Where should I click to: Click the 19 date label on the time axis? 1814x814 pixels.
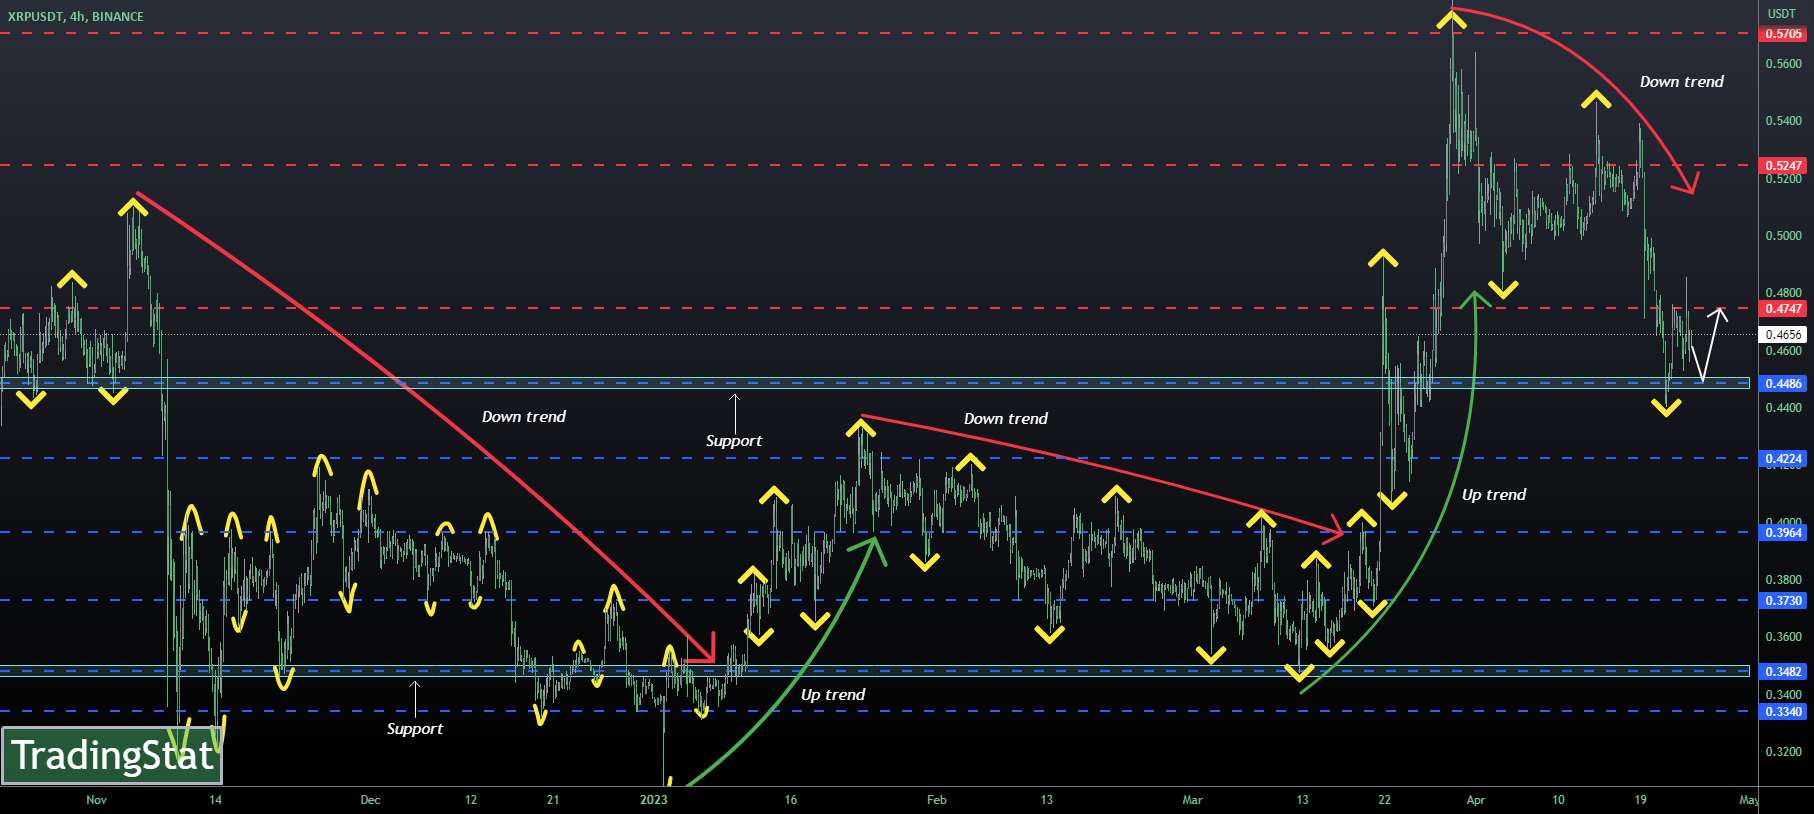[x=1640, y=800]
